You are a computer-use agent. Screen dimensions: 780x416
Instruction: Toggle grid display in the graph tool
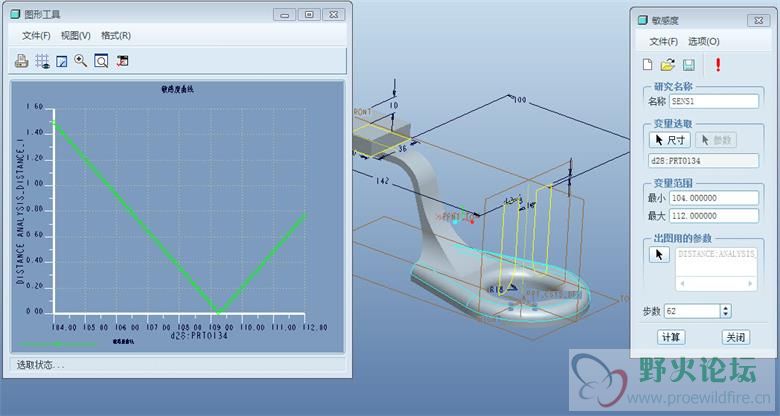click(x=42, y=61)
